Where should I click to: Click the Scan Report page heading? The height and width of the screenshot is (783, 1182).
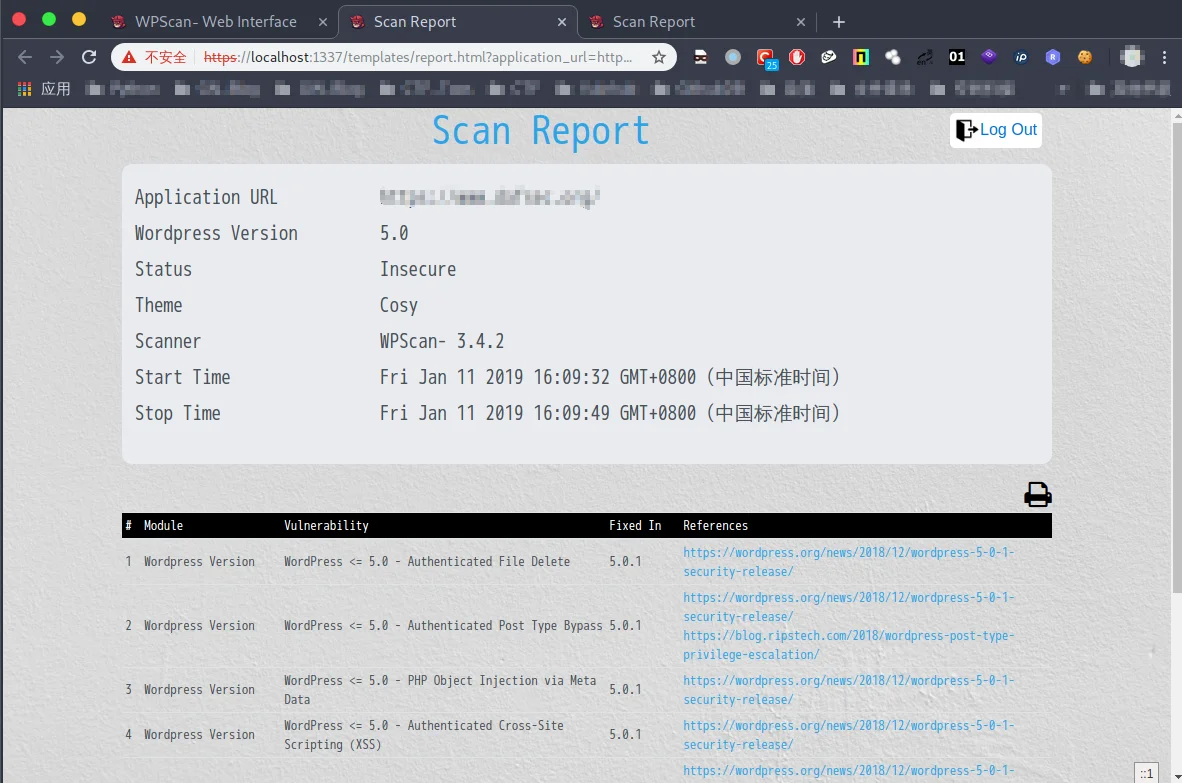pyautogui.click(x=540, y=131)
